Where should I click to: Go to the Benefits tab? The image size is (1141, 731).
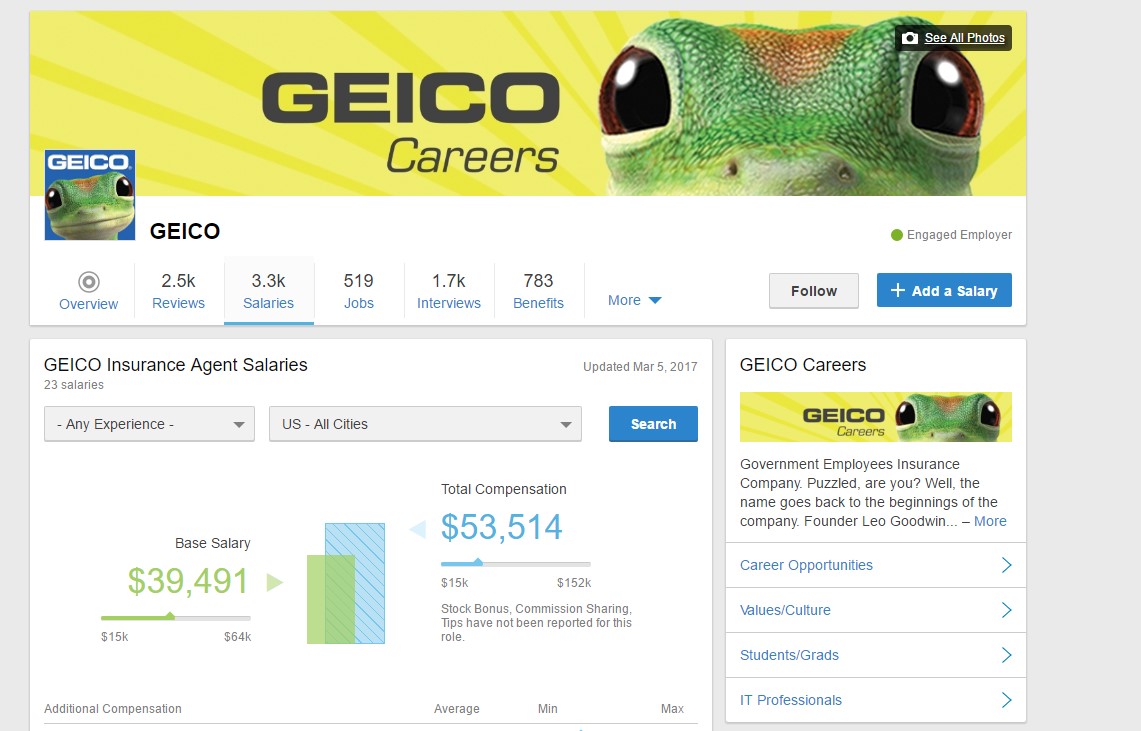[538, 291]
